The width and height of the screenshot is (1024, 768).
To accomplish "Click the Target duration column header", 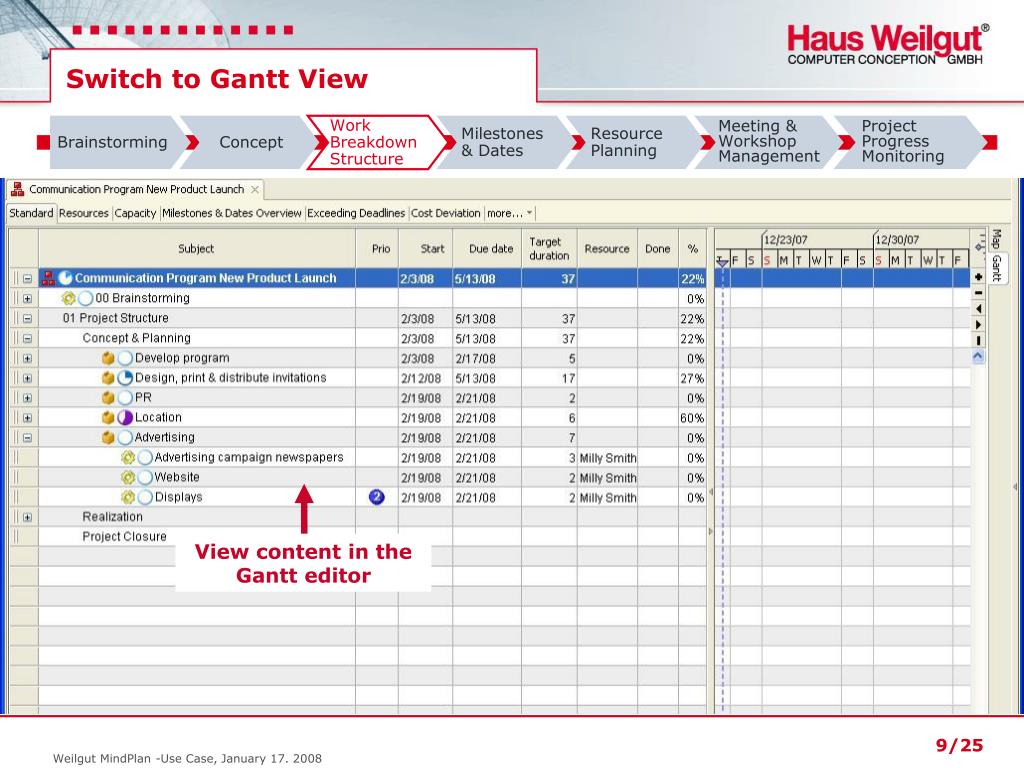I will pos(549,249).
